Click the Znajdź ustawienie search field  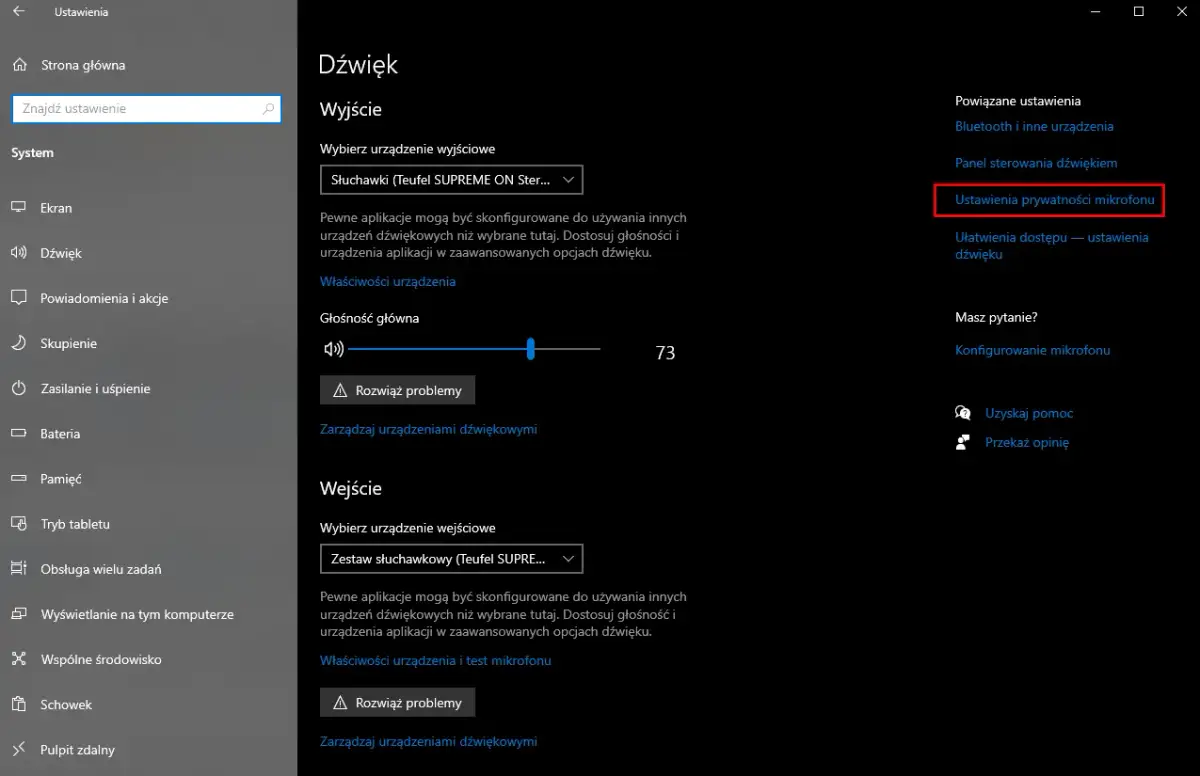pos(145,108)
